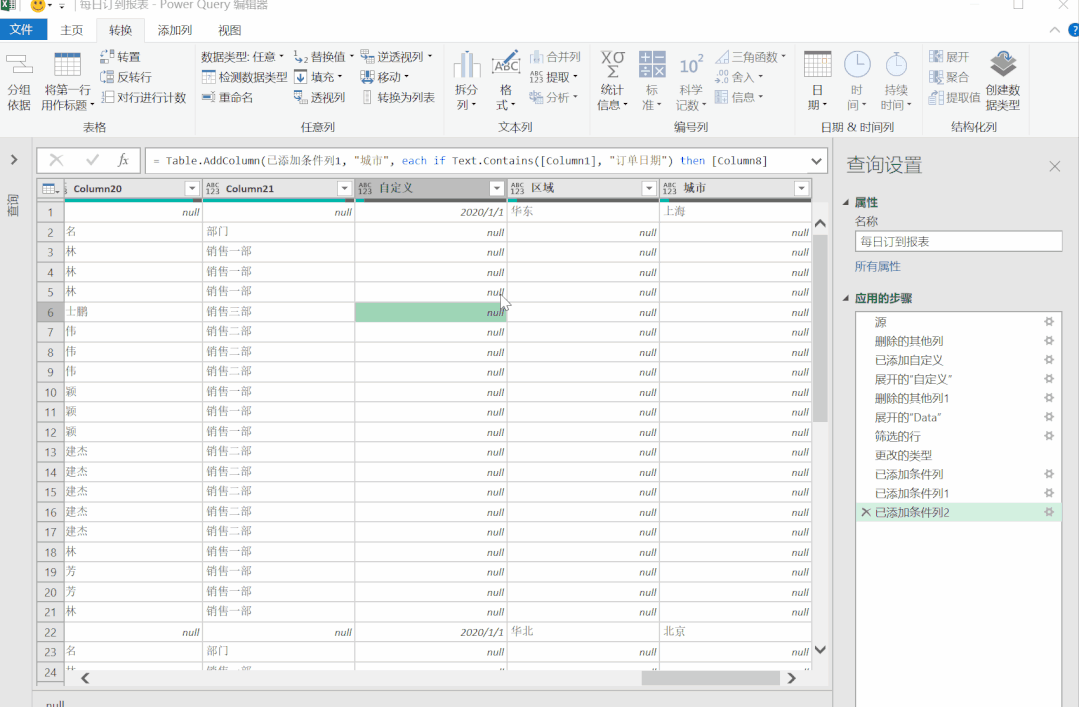
Task: Open Column20 filter dropdown
Action: (192, 189)
